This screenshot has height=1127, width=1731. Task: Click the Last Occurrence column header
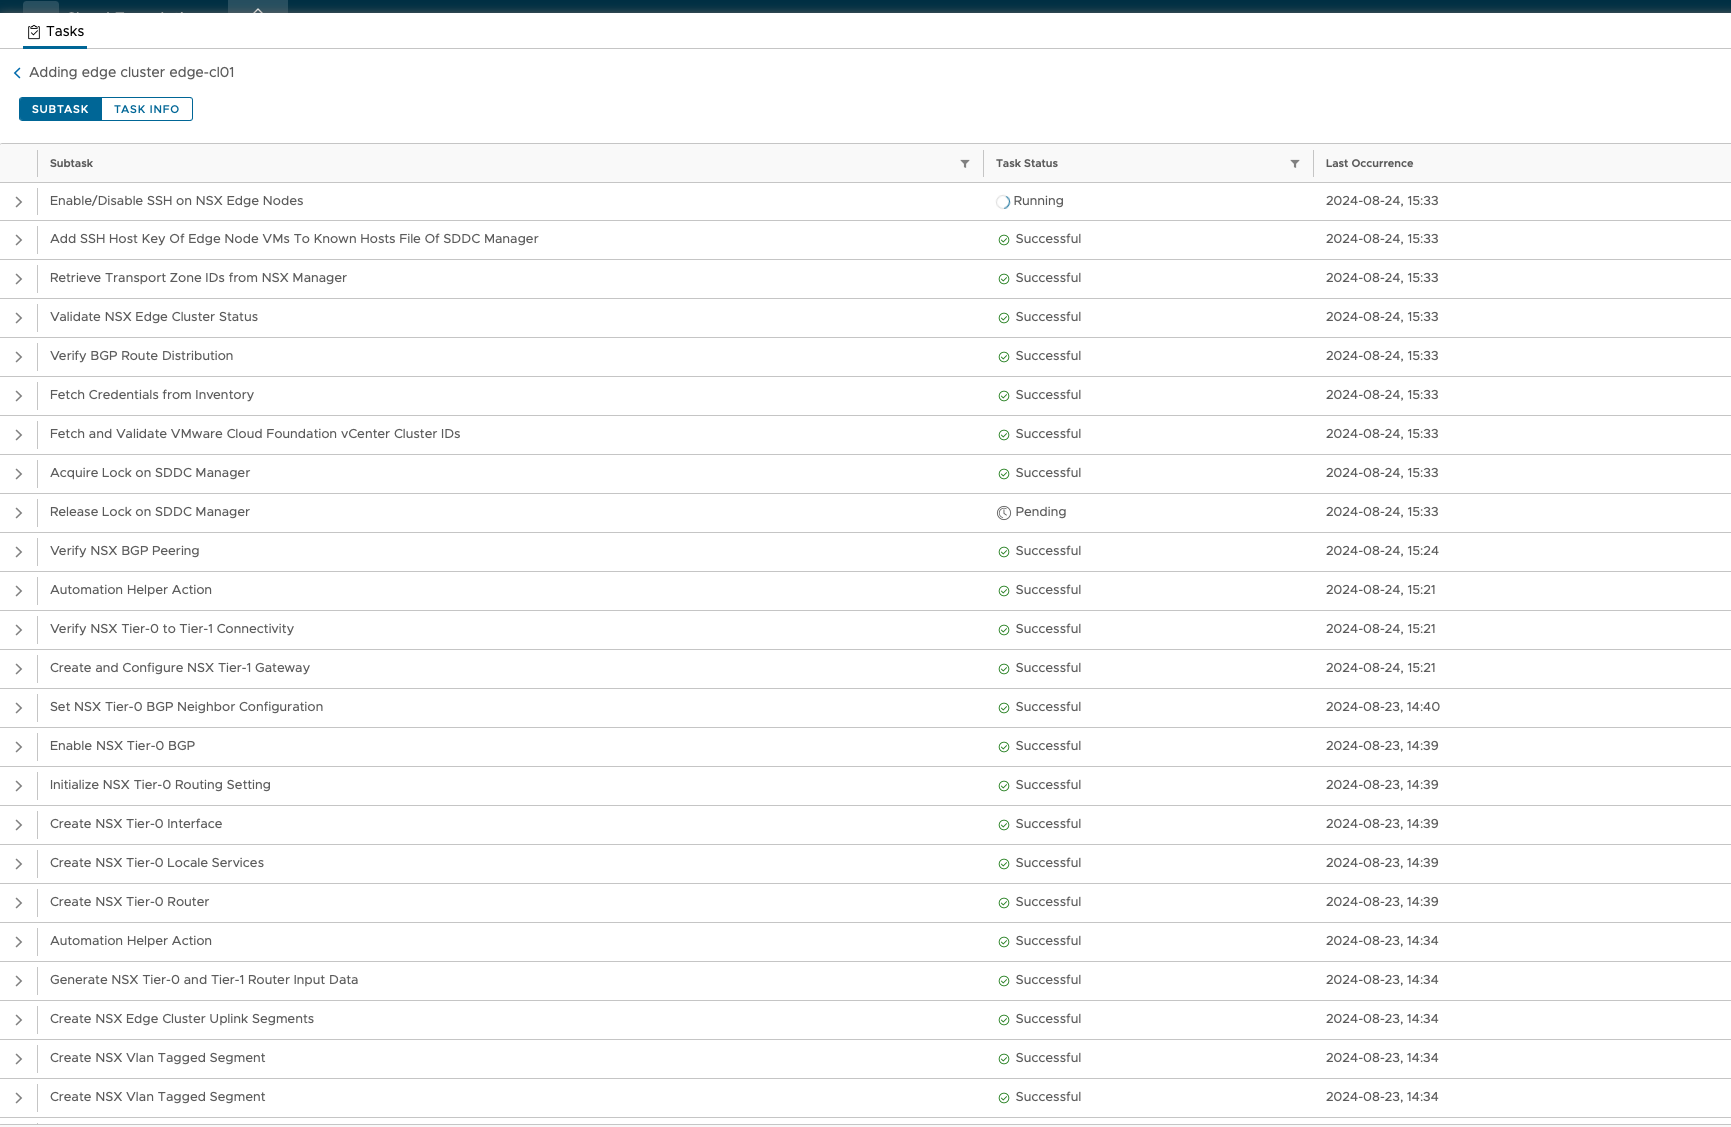(1369, 164)
